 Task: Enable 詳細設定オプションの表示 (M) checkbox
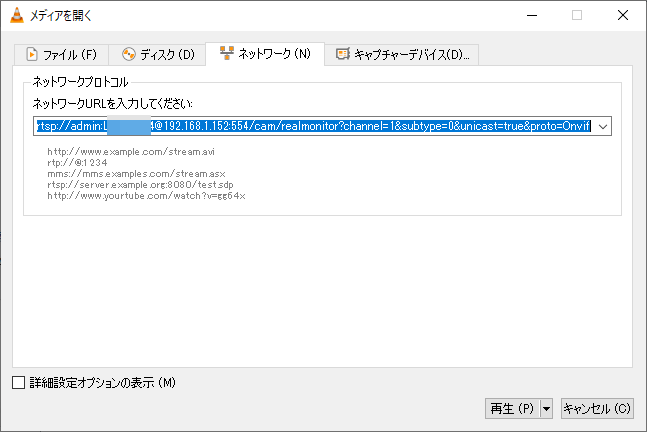pos(19,382)
